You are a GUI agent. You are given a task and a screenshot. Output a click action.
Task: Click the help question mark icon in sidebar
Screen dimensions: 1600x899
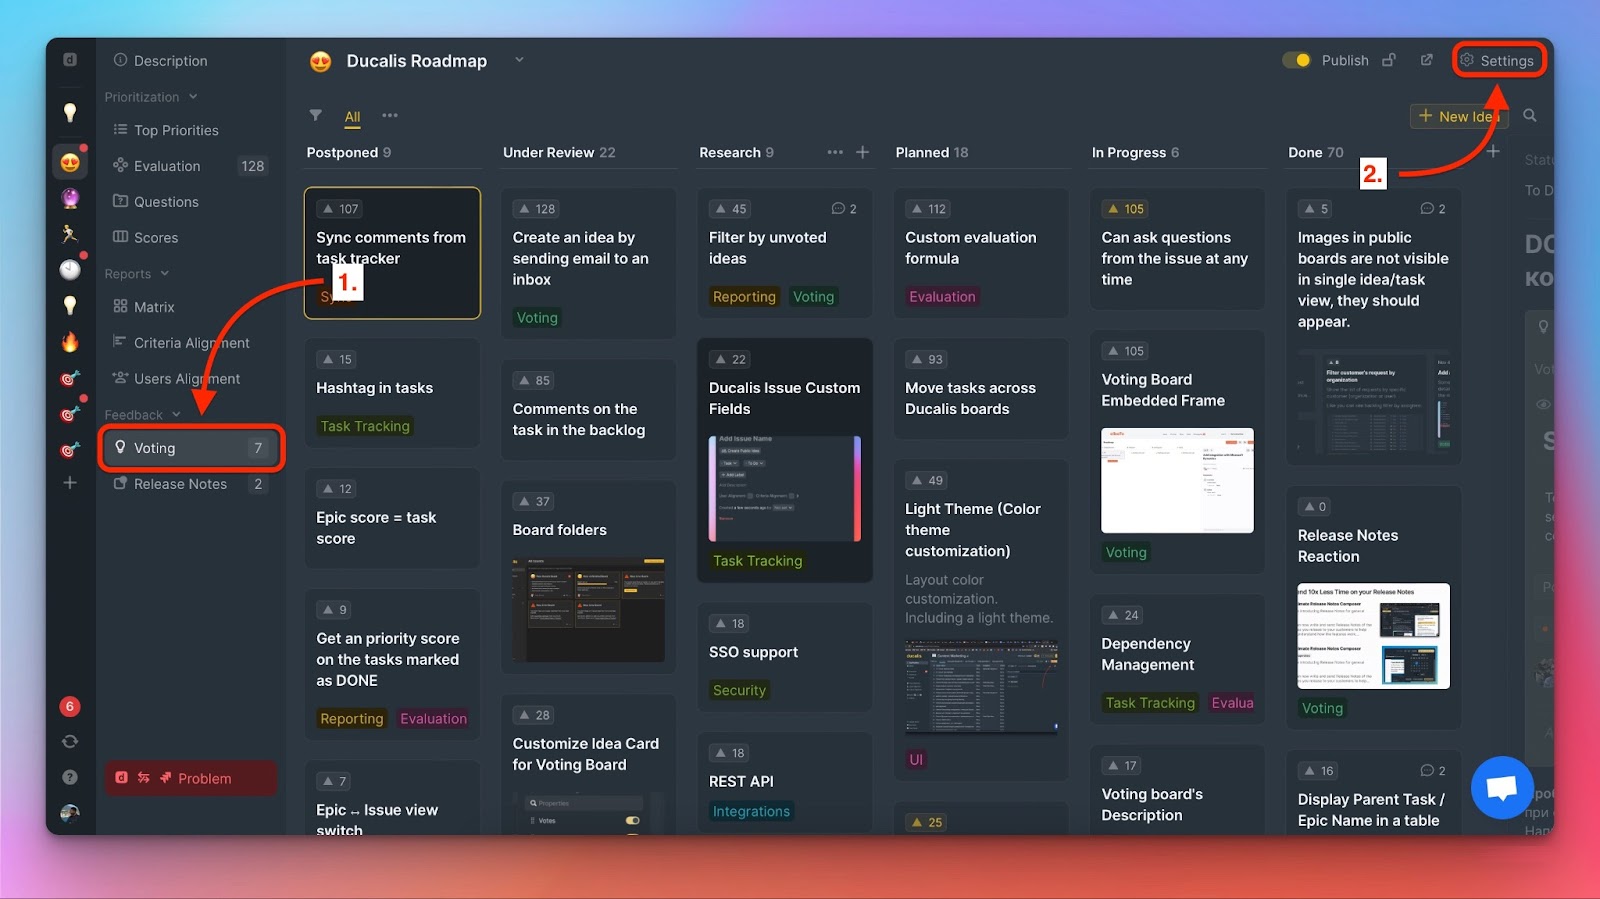pyautogui.click(x=70, y=777)
